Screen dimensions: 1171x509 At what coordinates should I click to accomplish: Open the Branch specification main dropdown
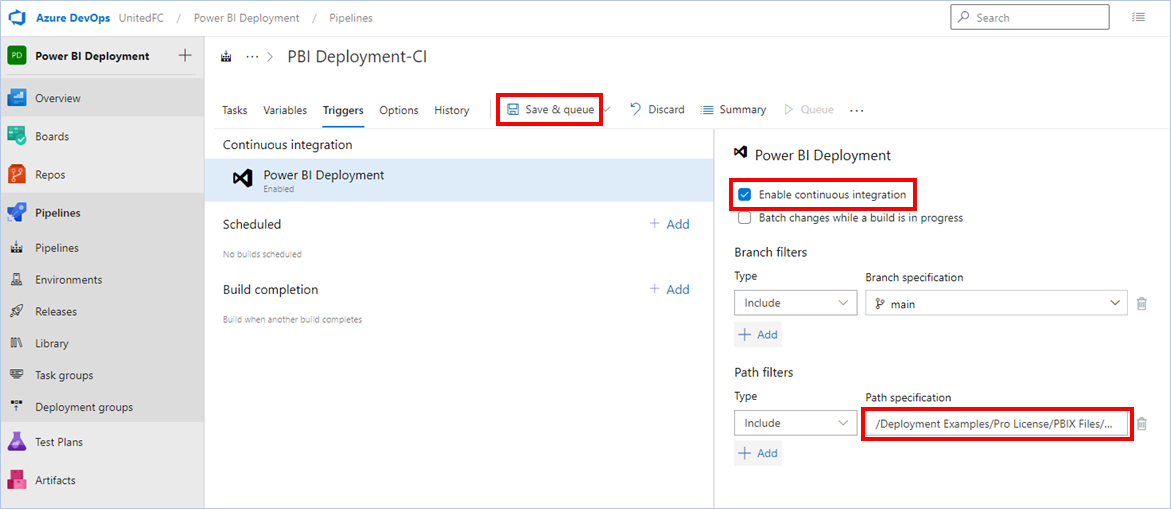pyautogui.click(x=996, y=304)
